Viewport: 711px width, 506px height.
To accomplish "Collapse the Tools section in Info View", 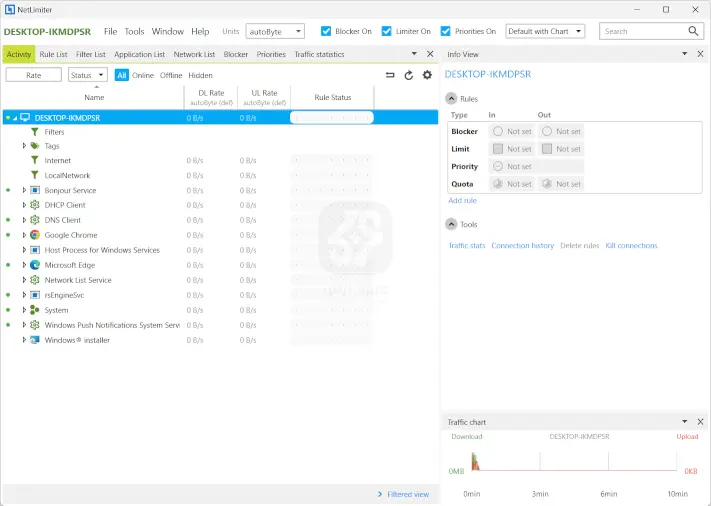I will click(x=451, y=224).
